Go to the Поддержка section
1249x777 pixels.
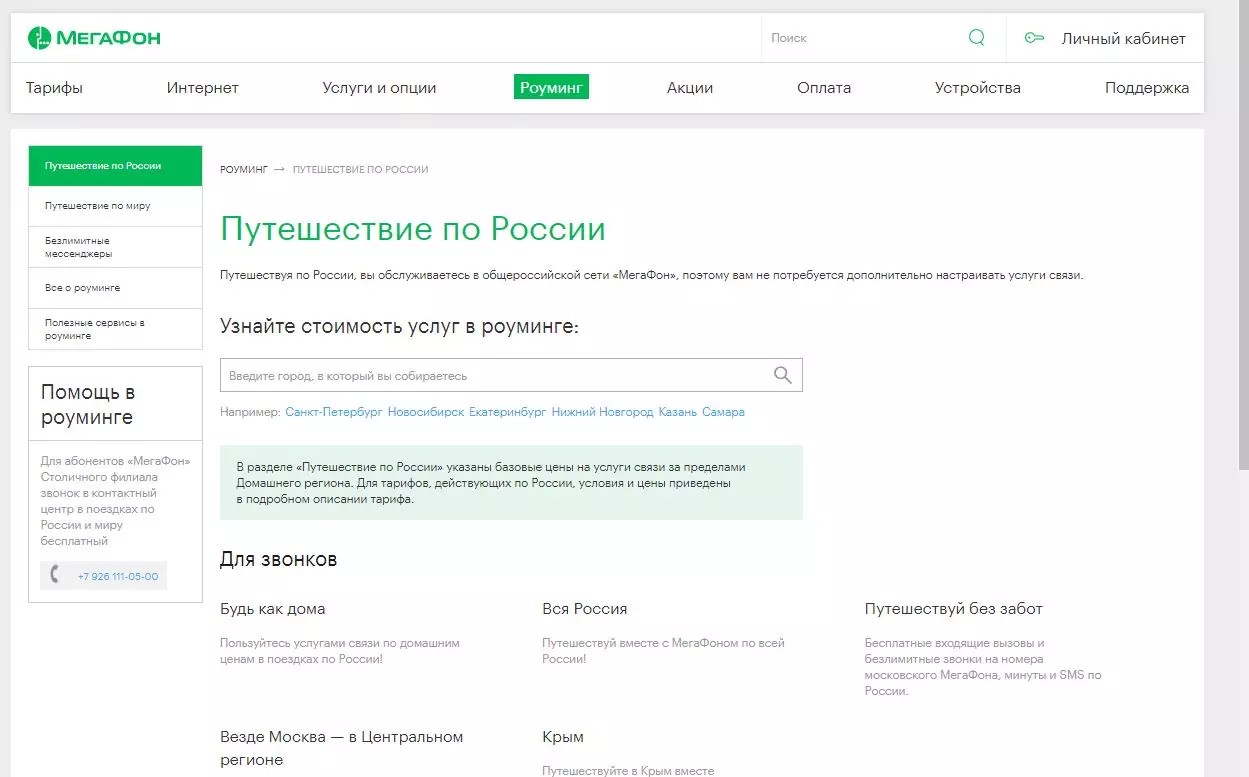click(1146, 88)
